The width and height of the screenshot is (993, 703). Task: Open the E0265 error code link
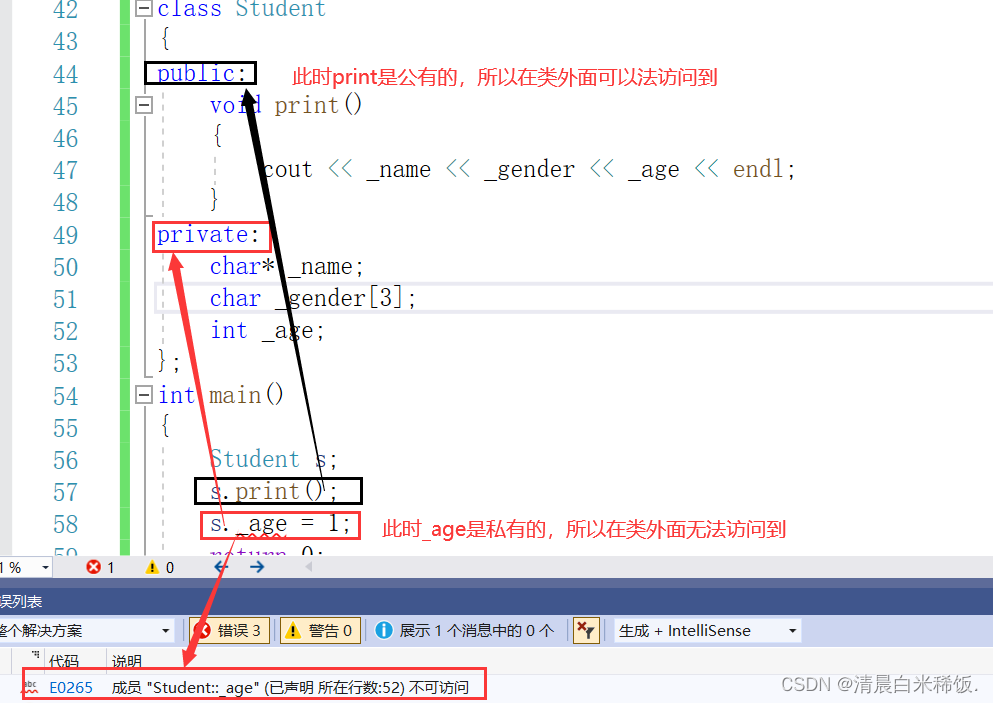click(x=71, y=687)
